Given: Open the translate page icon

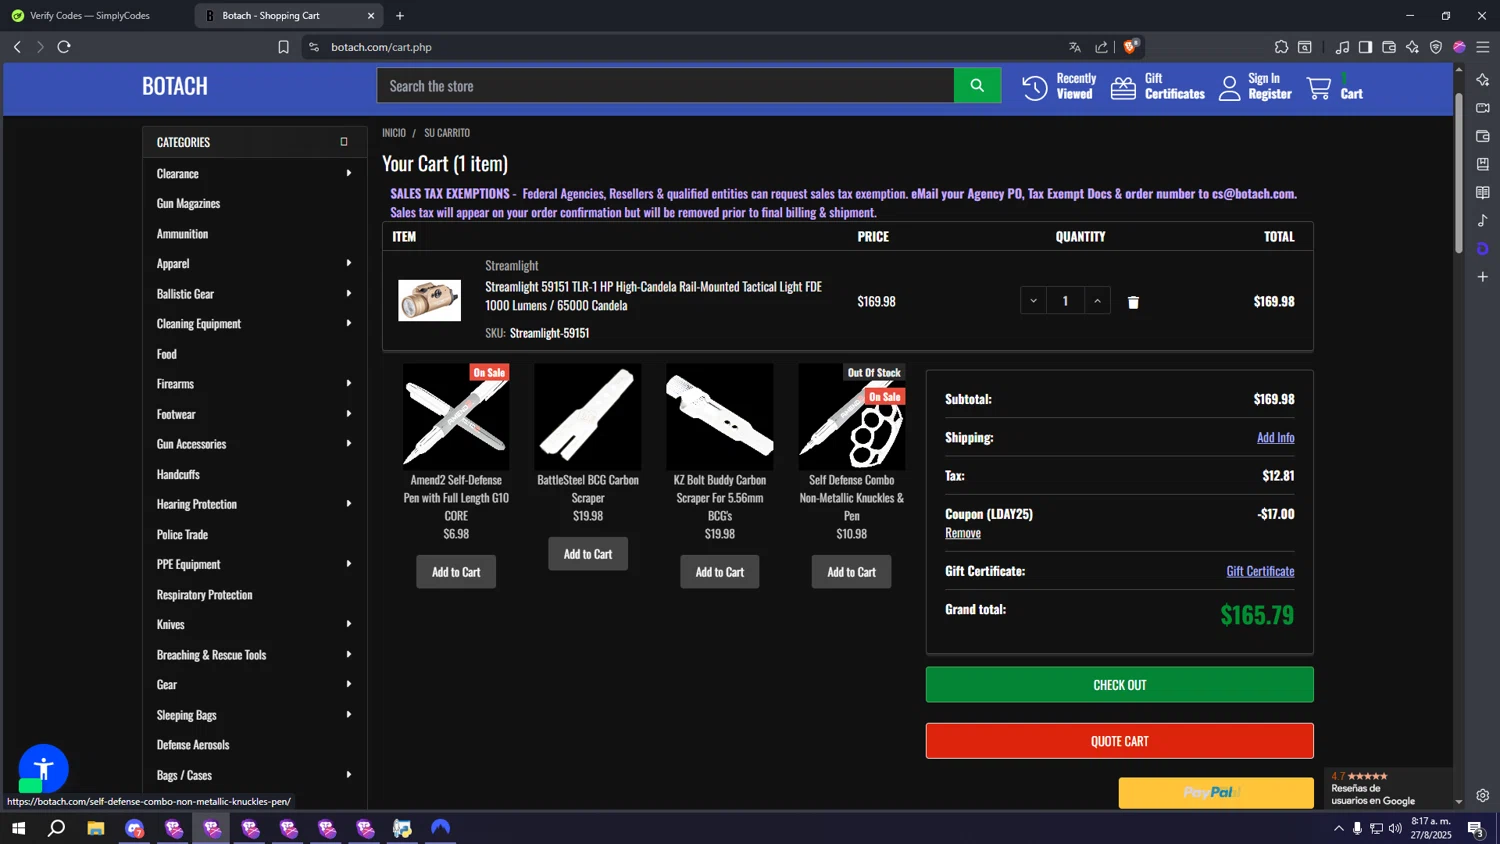Looking at the screenshot, I should coord(1075,47).
